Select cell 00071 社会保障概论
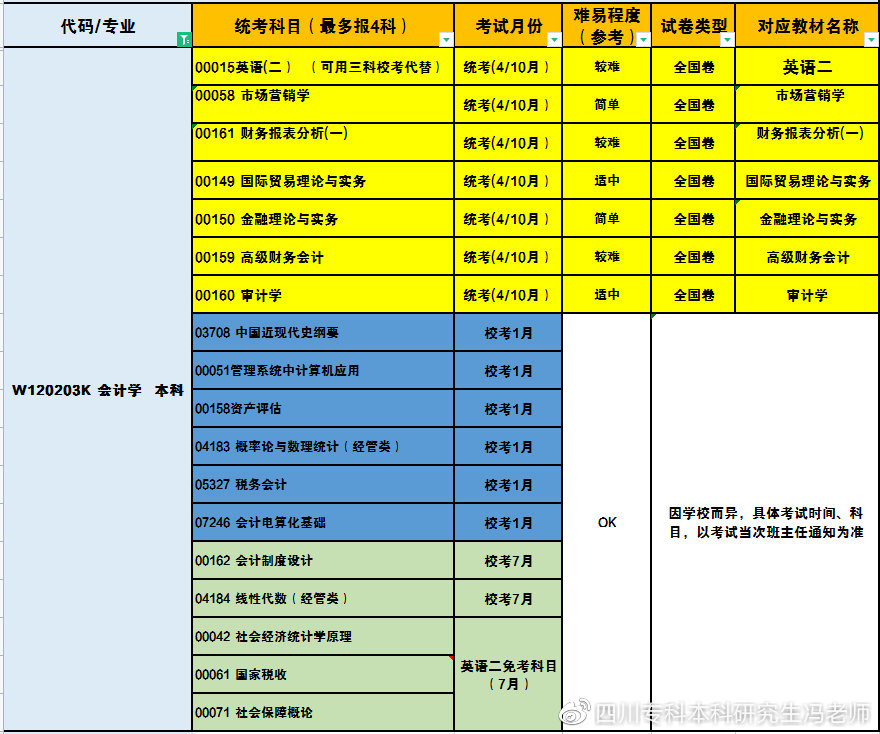The width and height of the screenshot is (880, 734). (323, 713)
